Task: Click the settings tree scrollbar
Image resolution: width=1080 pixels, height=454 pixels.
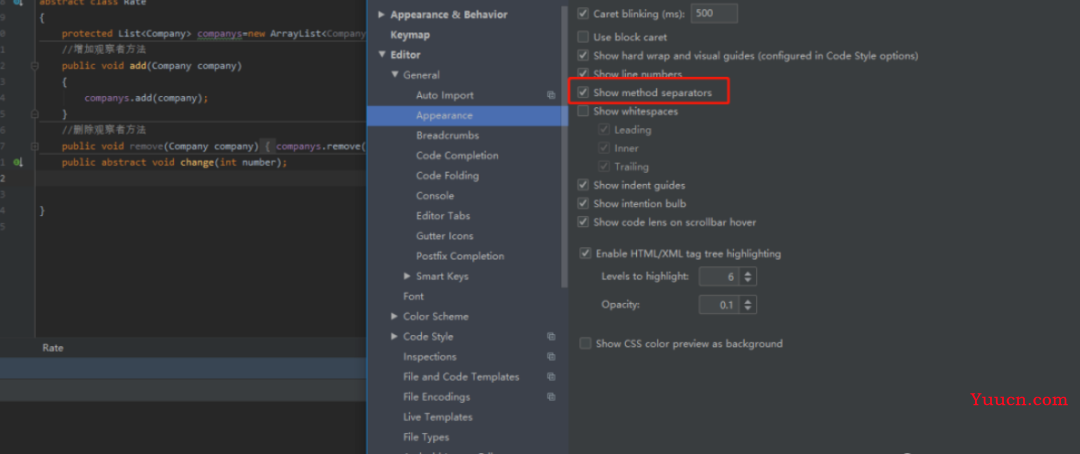Action: click(x=565, y=146)
